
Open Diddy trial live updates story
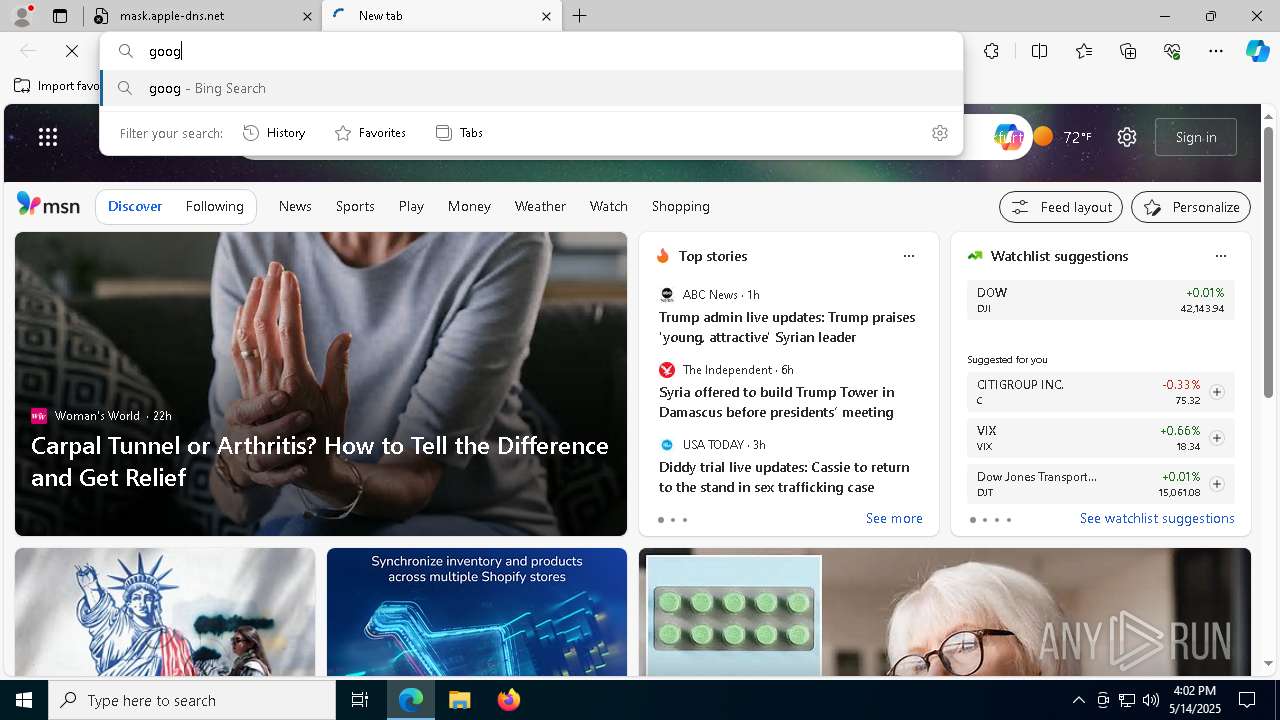click(785, 477)
